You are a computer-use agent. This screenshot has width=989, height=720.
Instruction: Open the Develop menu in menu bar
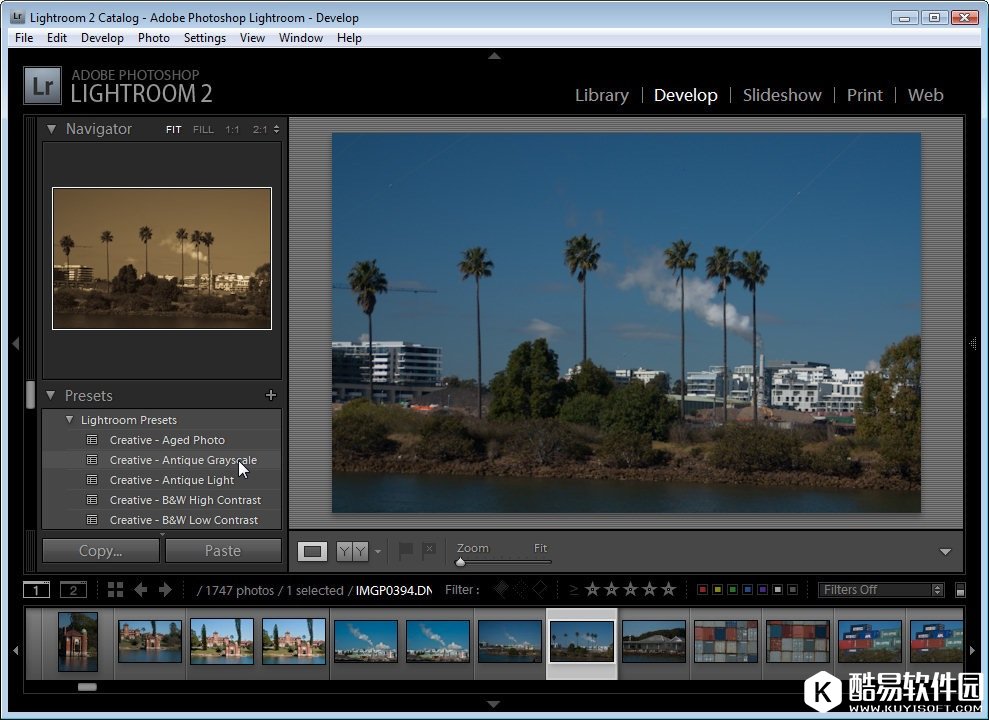pyautogui.click(x=102, y=38)
